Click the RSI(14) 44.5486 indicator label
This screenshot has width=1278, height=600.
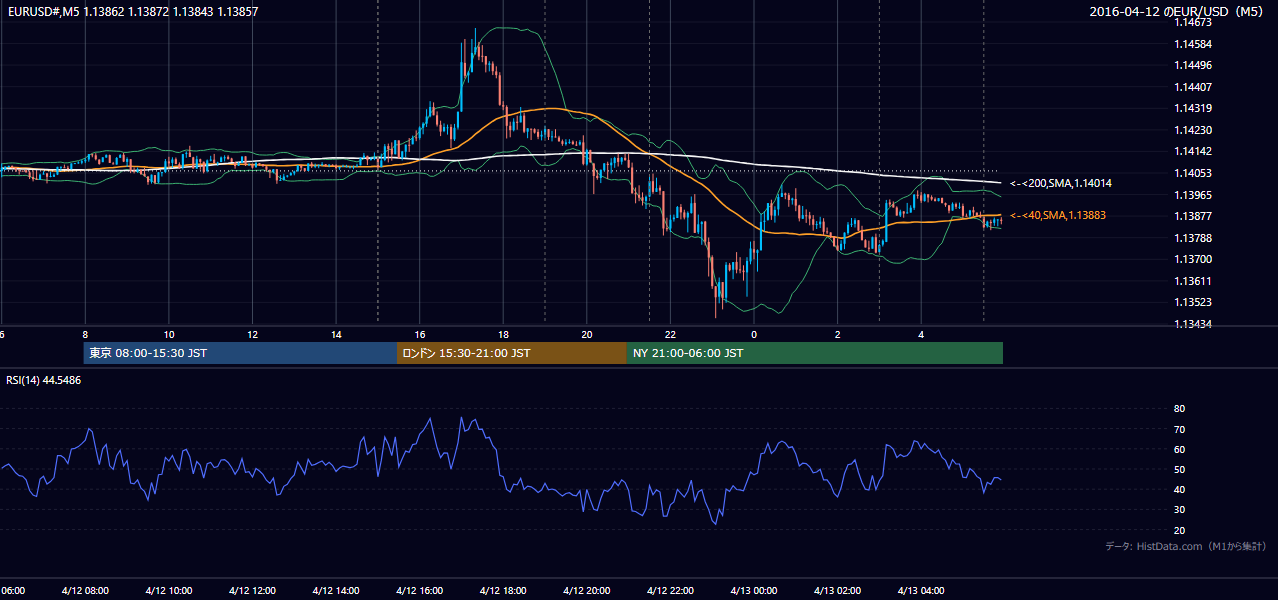click(x=44, y=381)
